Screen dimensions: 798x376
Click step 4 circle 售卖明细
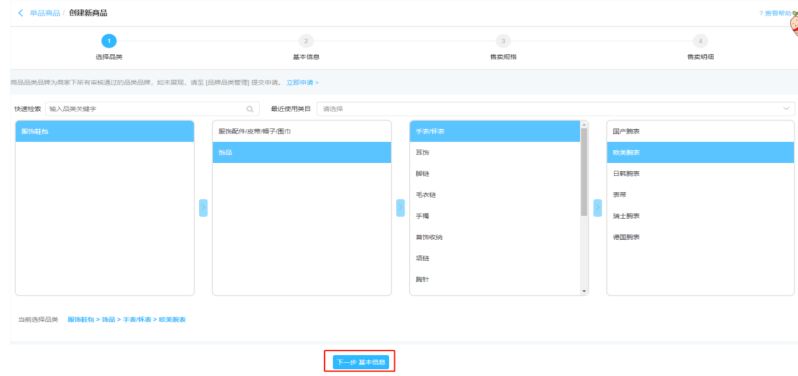coord(700,41)
